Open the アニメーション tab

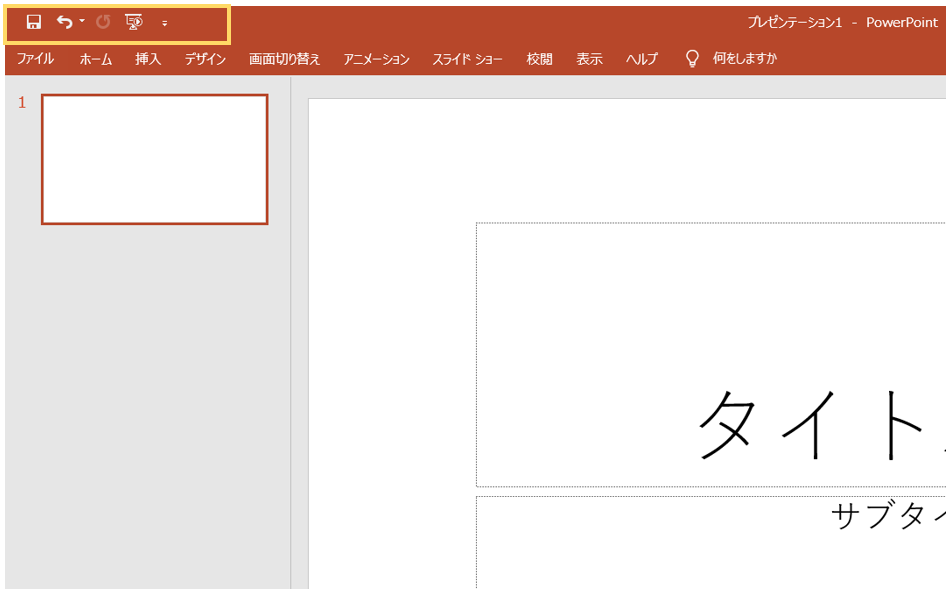point(376,59)
